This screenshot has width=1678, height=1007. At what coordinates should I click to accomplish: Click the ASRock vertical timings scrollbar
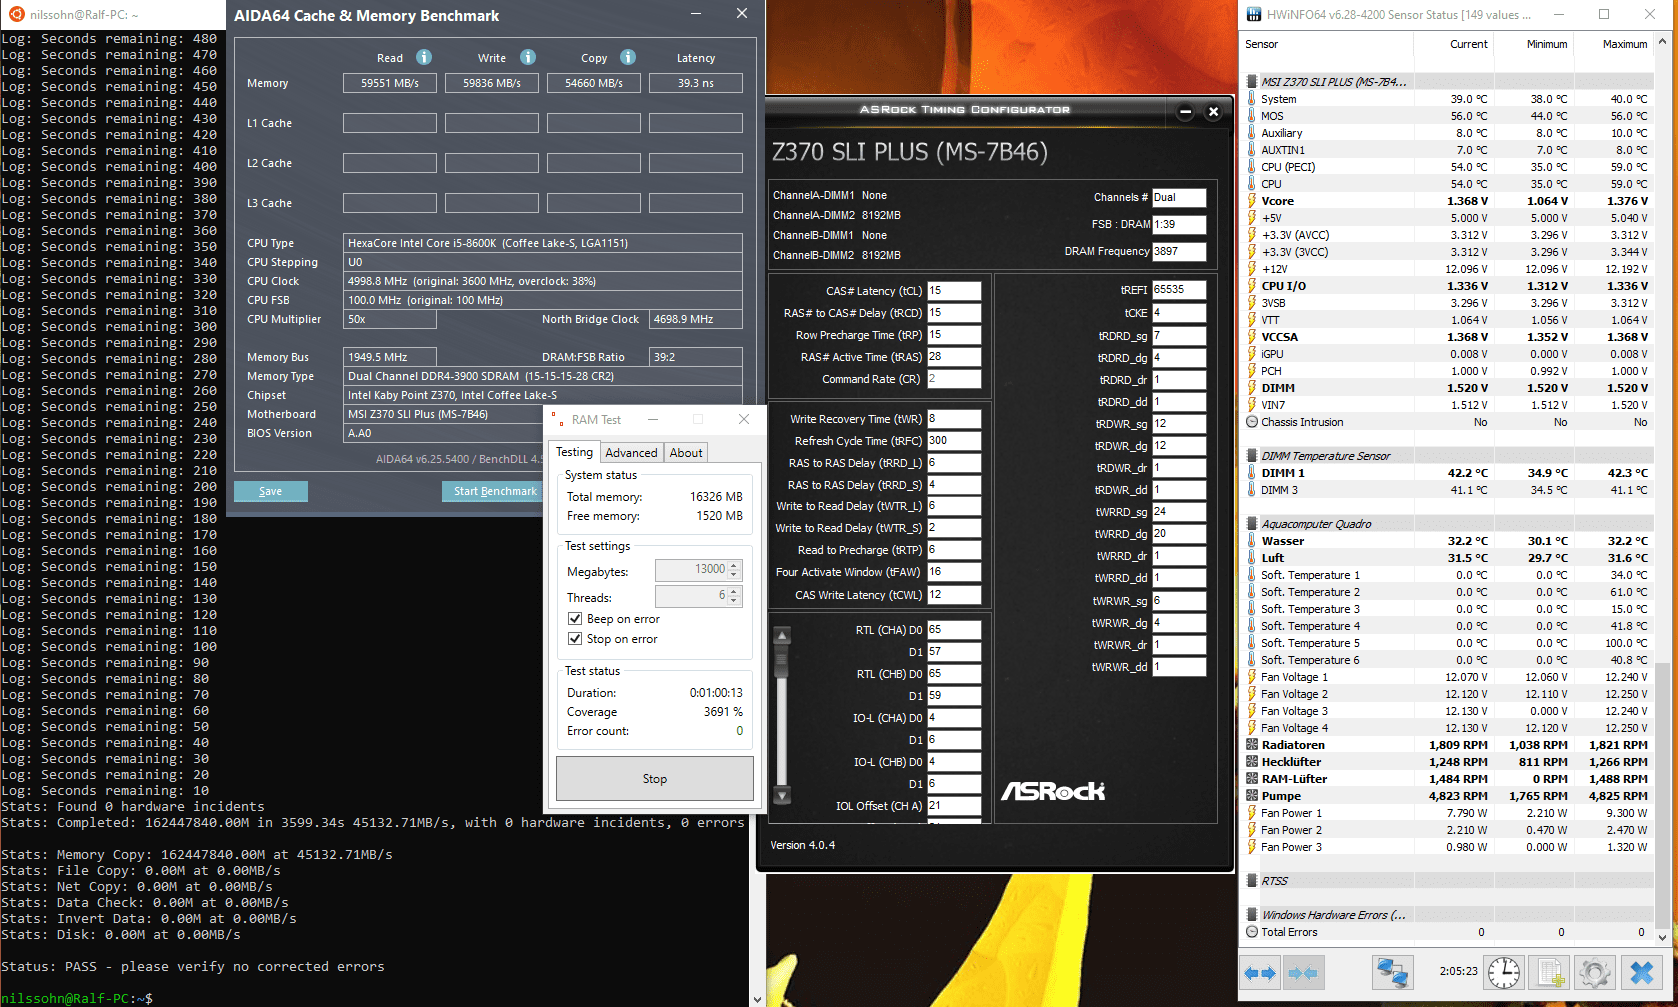pyautogui.click(x=783, y=716)
